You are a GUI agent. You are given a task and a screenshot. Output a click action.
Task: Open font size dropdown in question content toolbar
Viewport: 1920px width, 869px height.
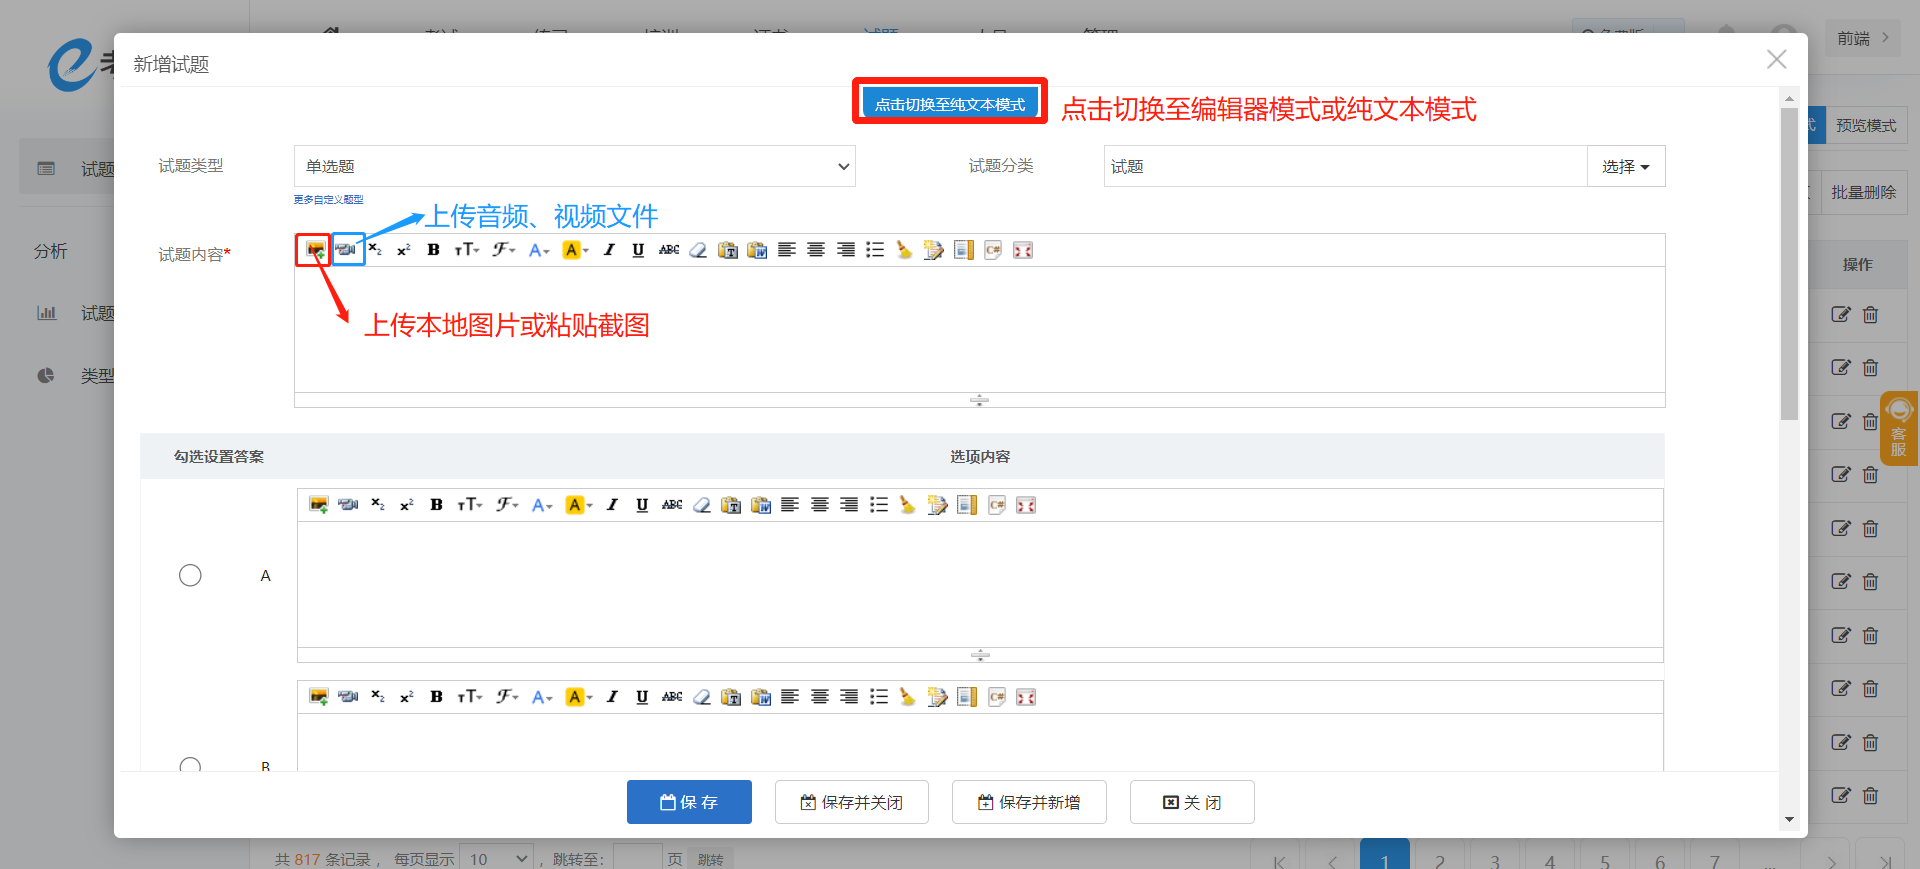coord(467,250)
